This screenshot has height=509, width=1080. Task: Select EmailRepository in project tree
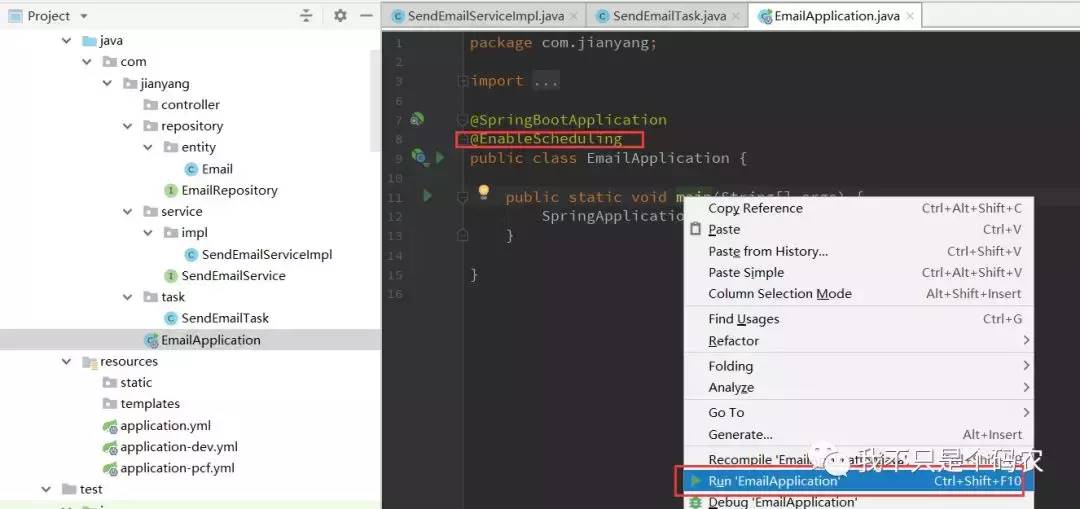point(229,190)
